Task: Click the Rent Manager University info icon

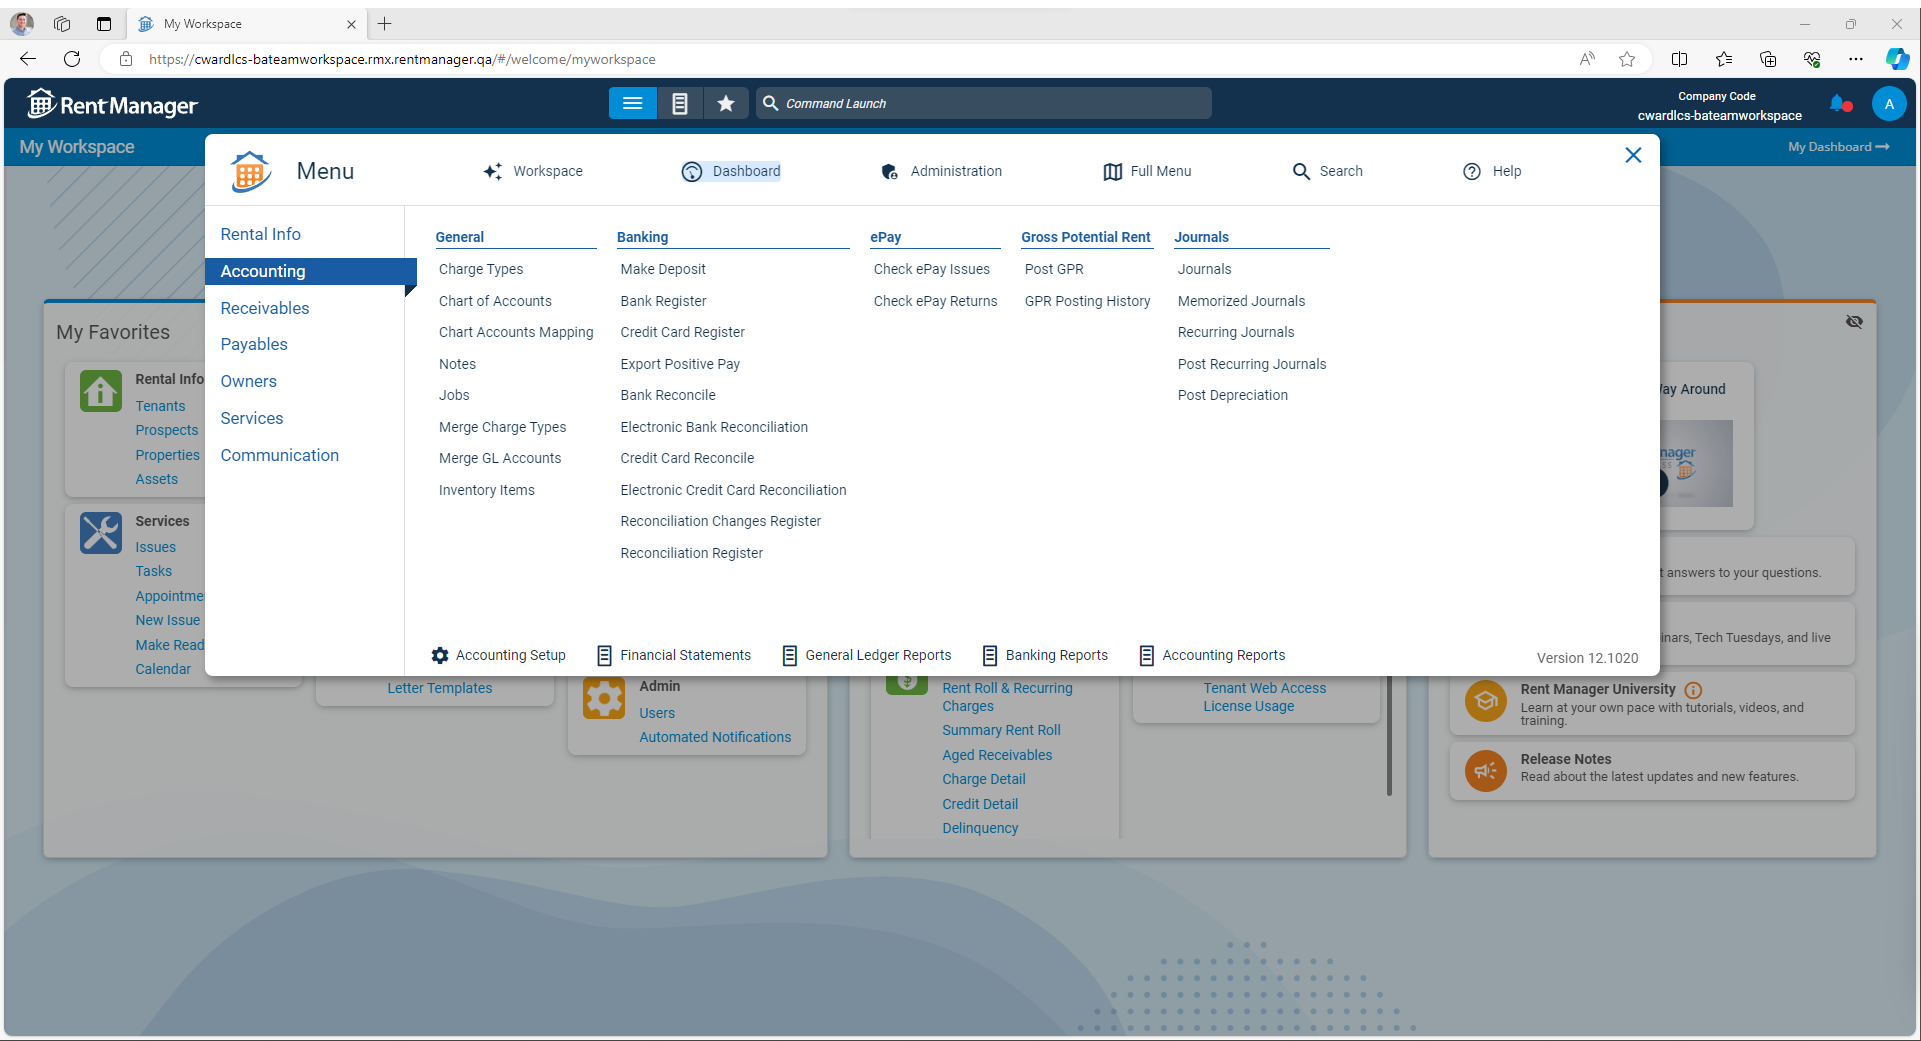Action: click(1693, 690)
